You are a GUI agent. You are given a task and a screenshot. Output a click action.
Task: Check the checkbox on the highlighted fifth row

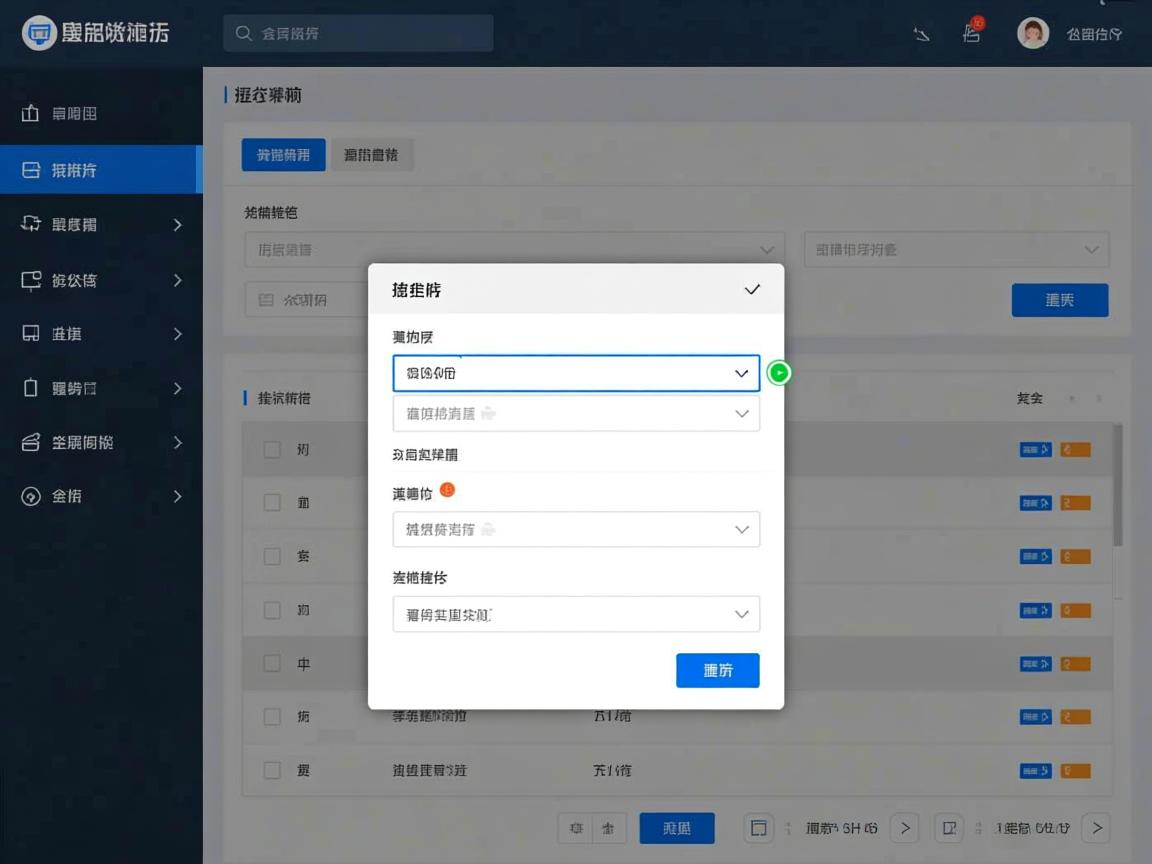[270, 663]
